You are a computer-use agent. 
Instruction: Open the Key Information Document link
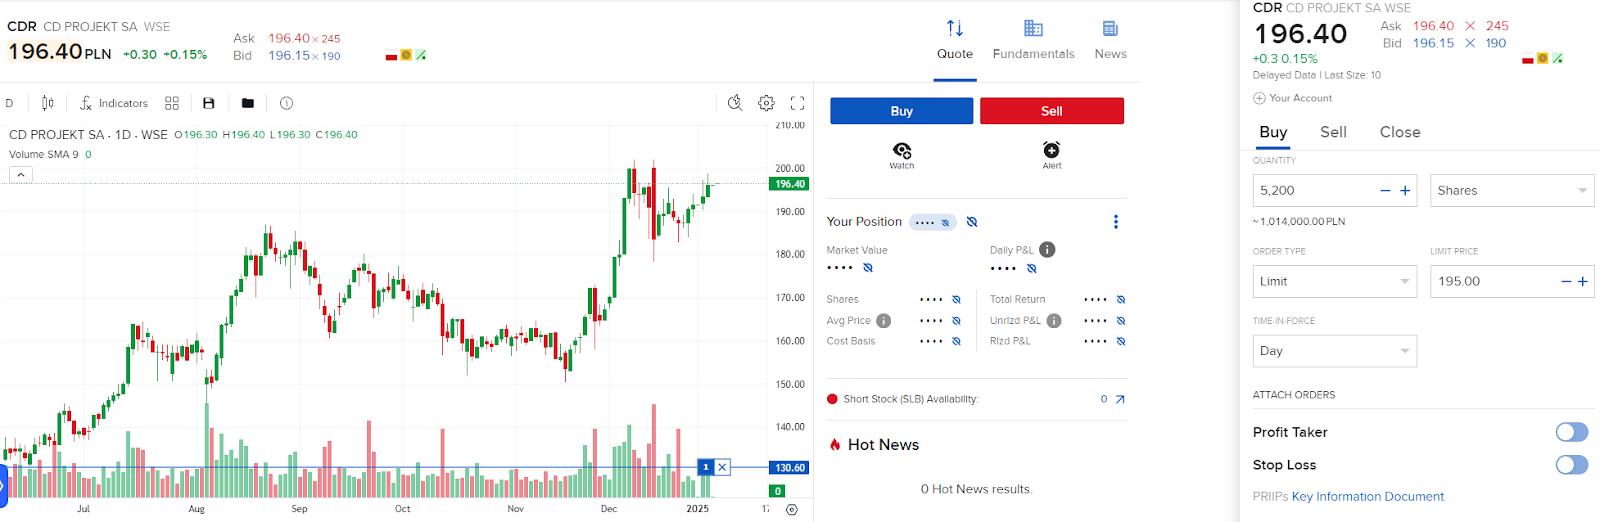coord(1368,497)
